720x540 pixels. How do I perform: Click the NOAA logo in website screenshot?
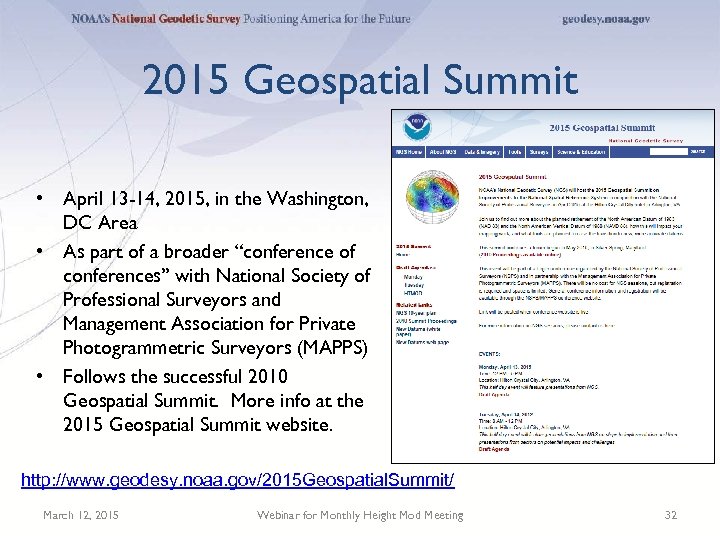coord(417,127)
